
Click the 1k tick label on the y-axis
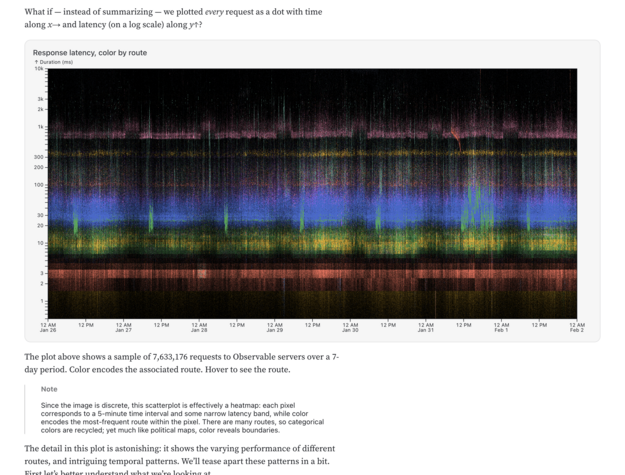[41, 127]
